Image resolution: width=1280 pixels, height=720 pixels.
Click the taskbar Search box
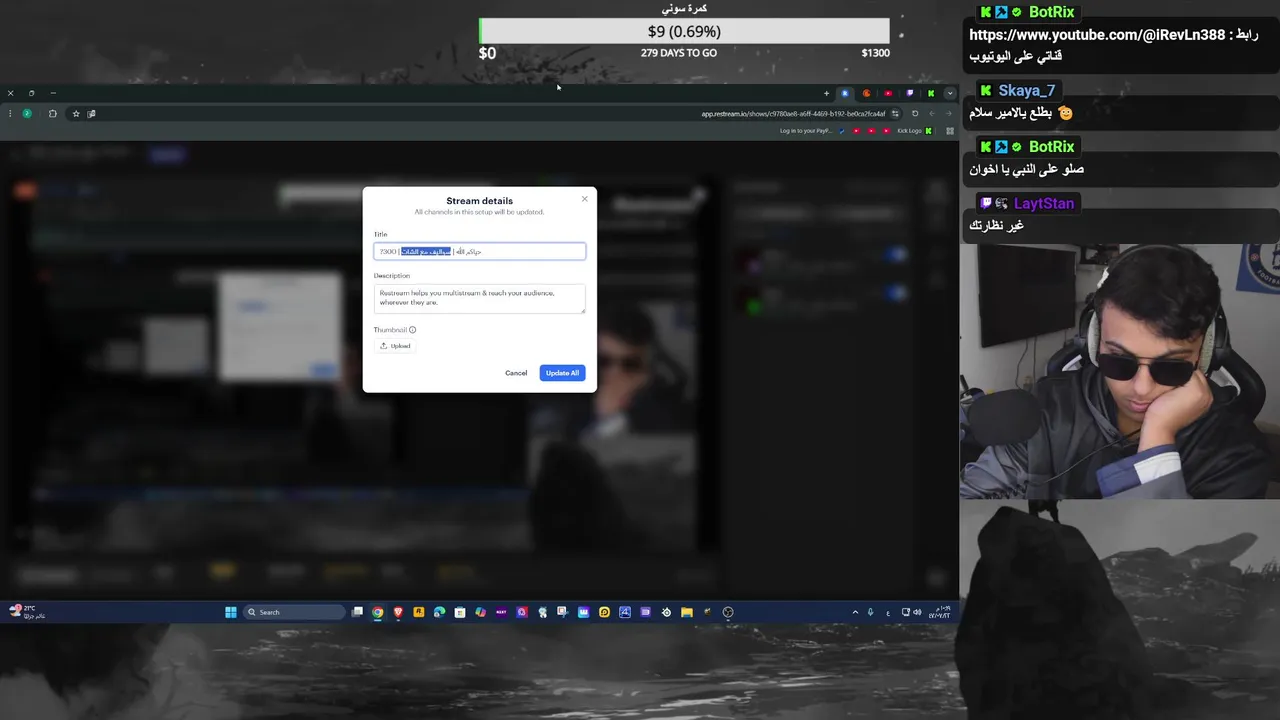tap(294, 612)
